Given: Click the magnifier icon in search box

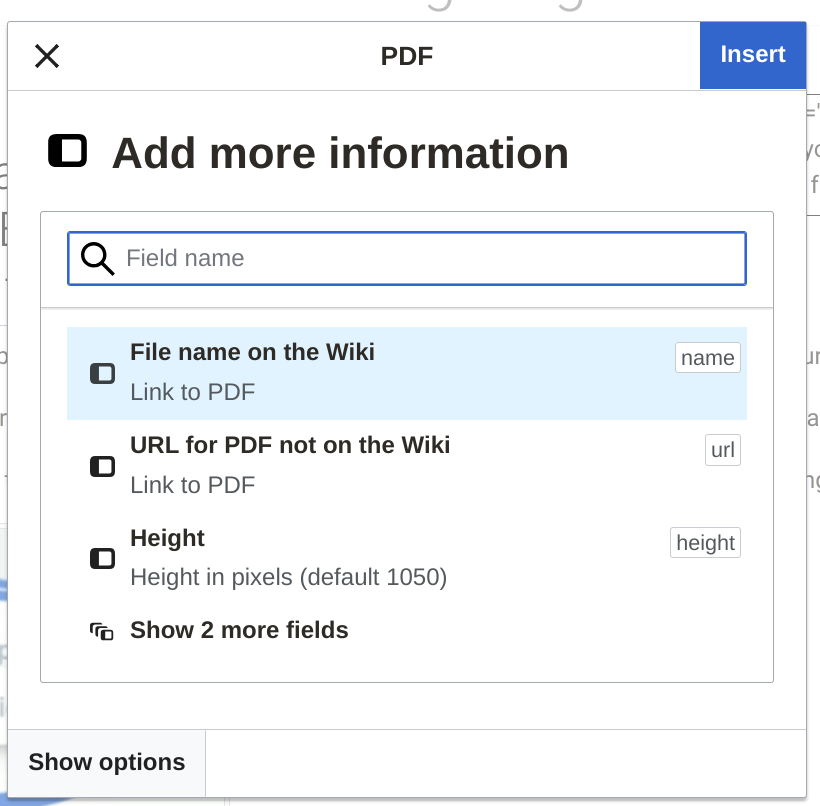Looking at the screenshot, I should tap(97, 259).
